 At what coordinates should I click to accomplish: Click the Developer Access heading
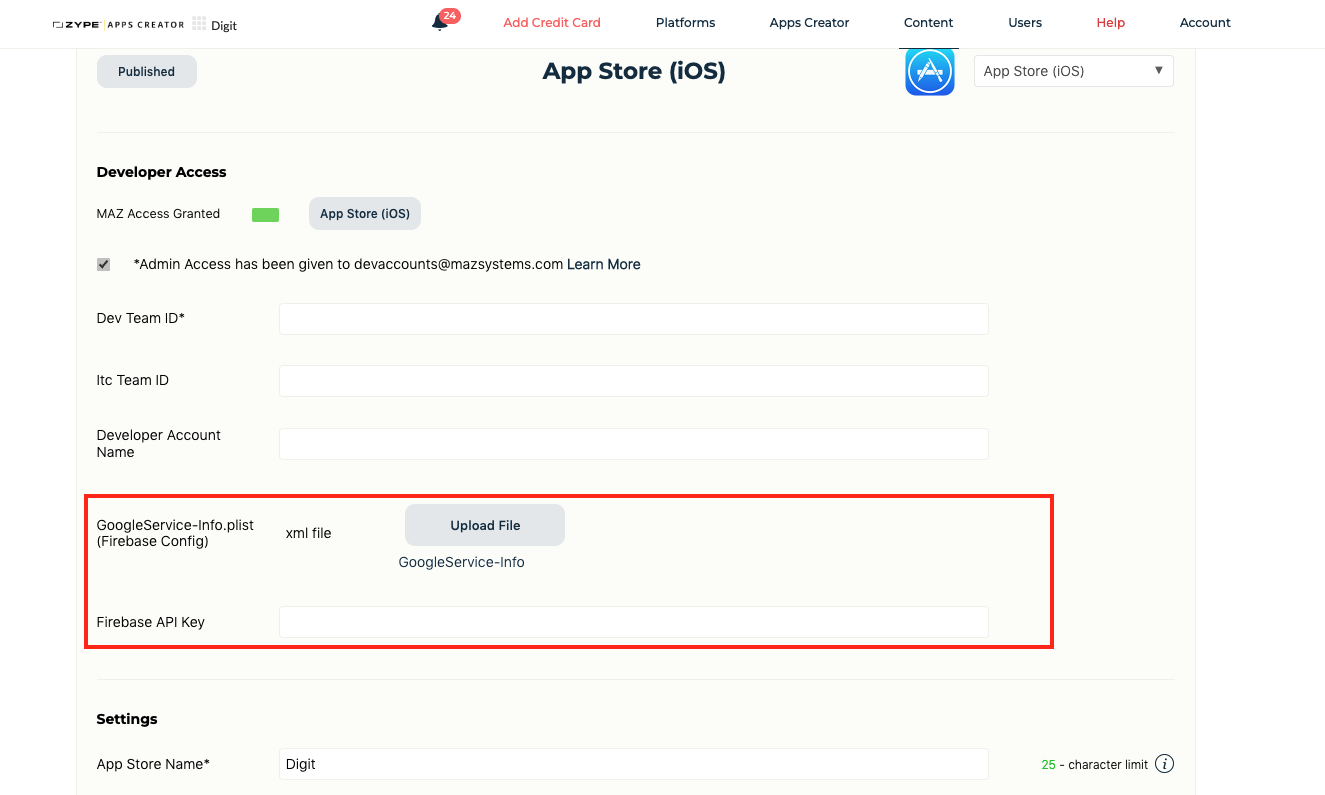point(162,172)
